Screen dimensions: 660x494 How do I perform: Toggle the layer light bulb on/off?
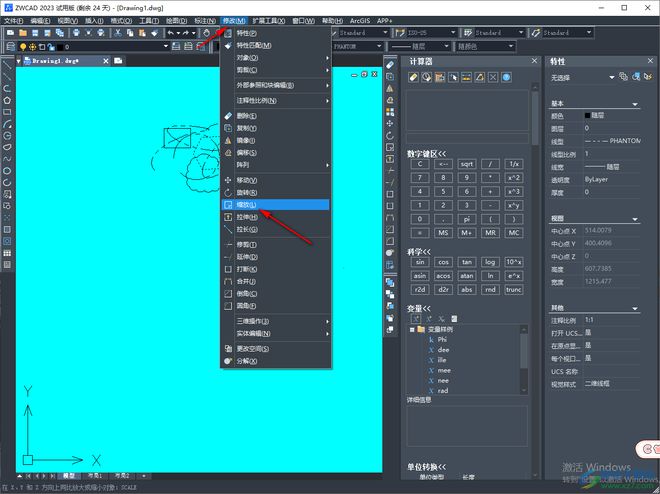click(x=23, y=47)
